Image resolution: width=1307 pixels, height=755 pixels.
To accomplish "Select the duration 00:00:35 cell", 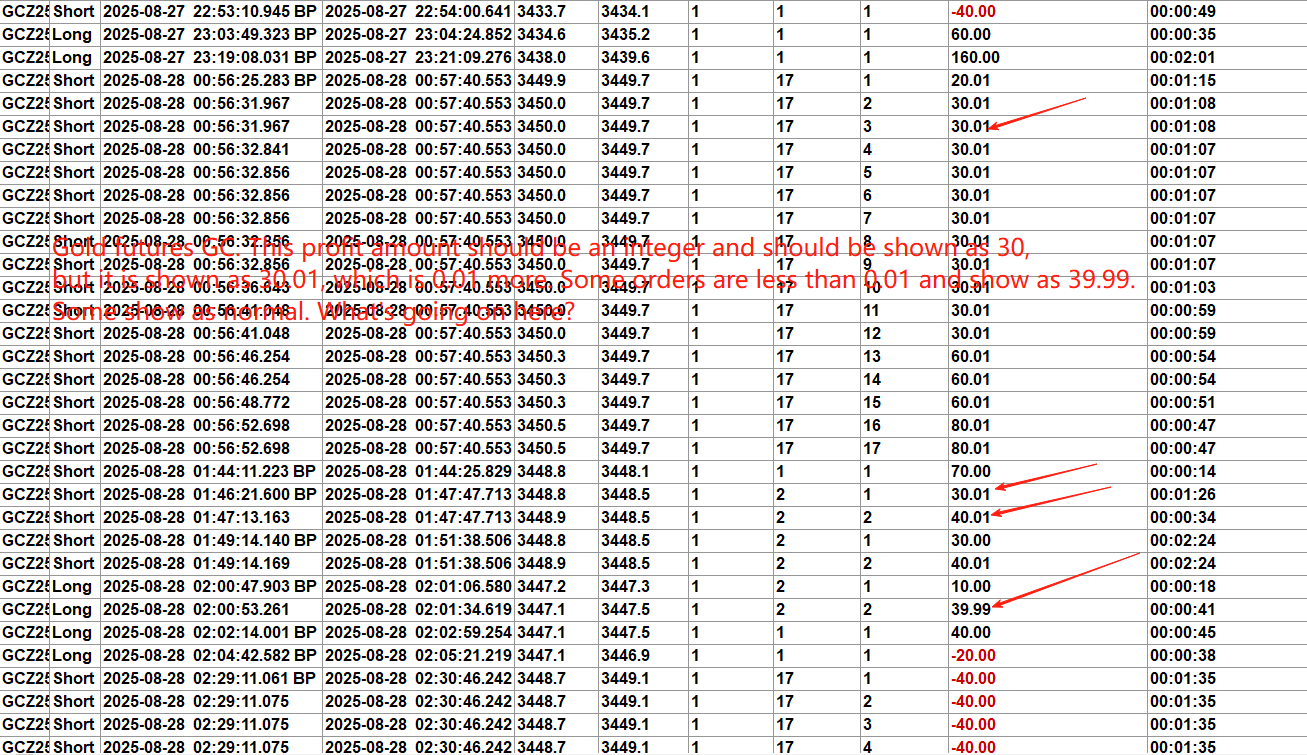I will click(x=1226, y=34).
